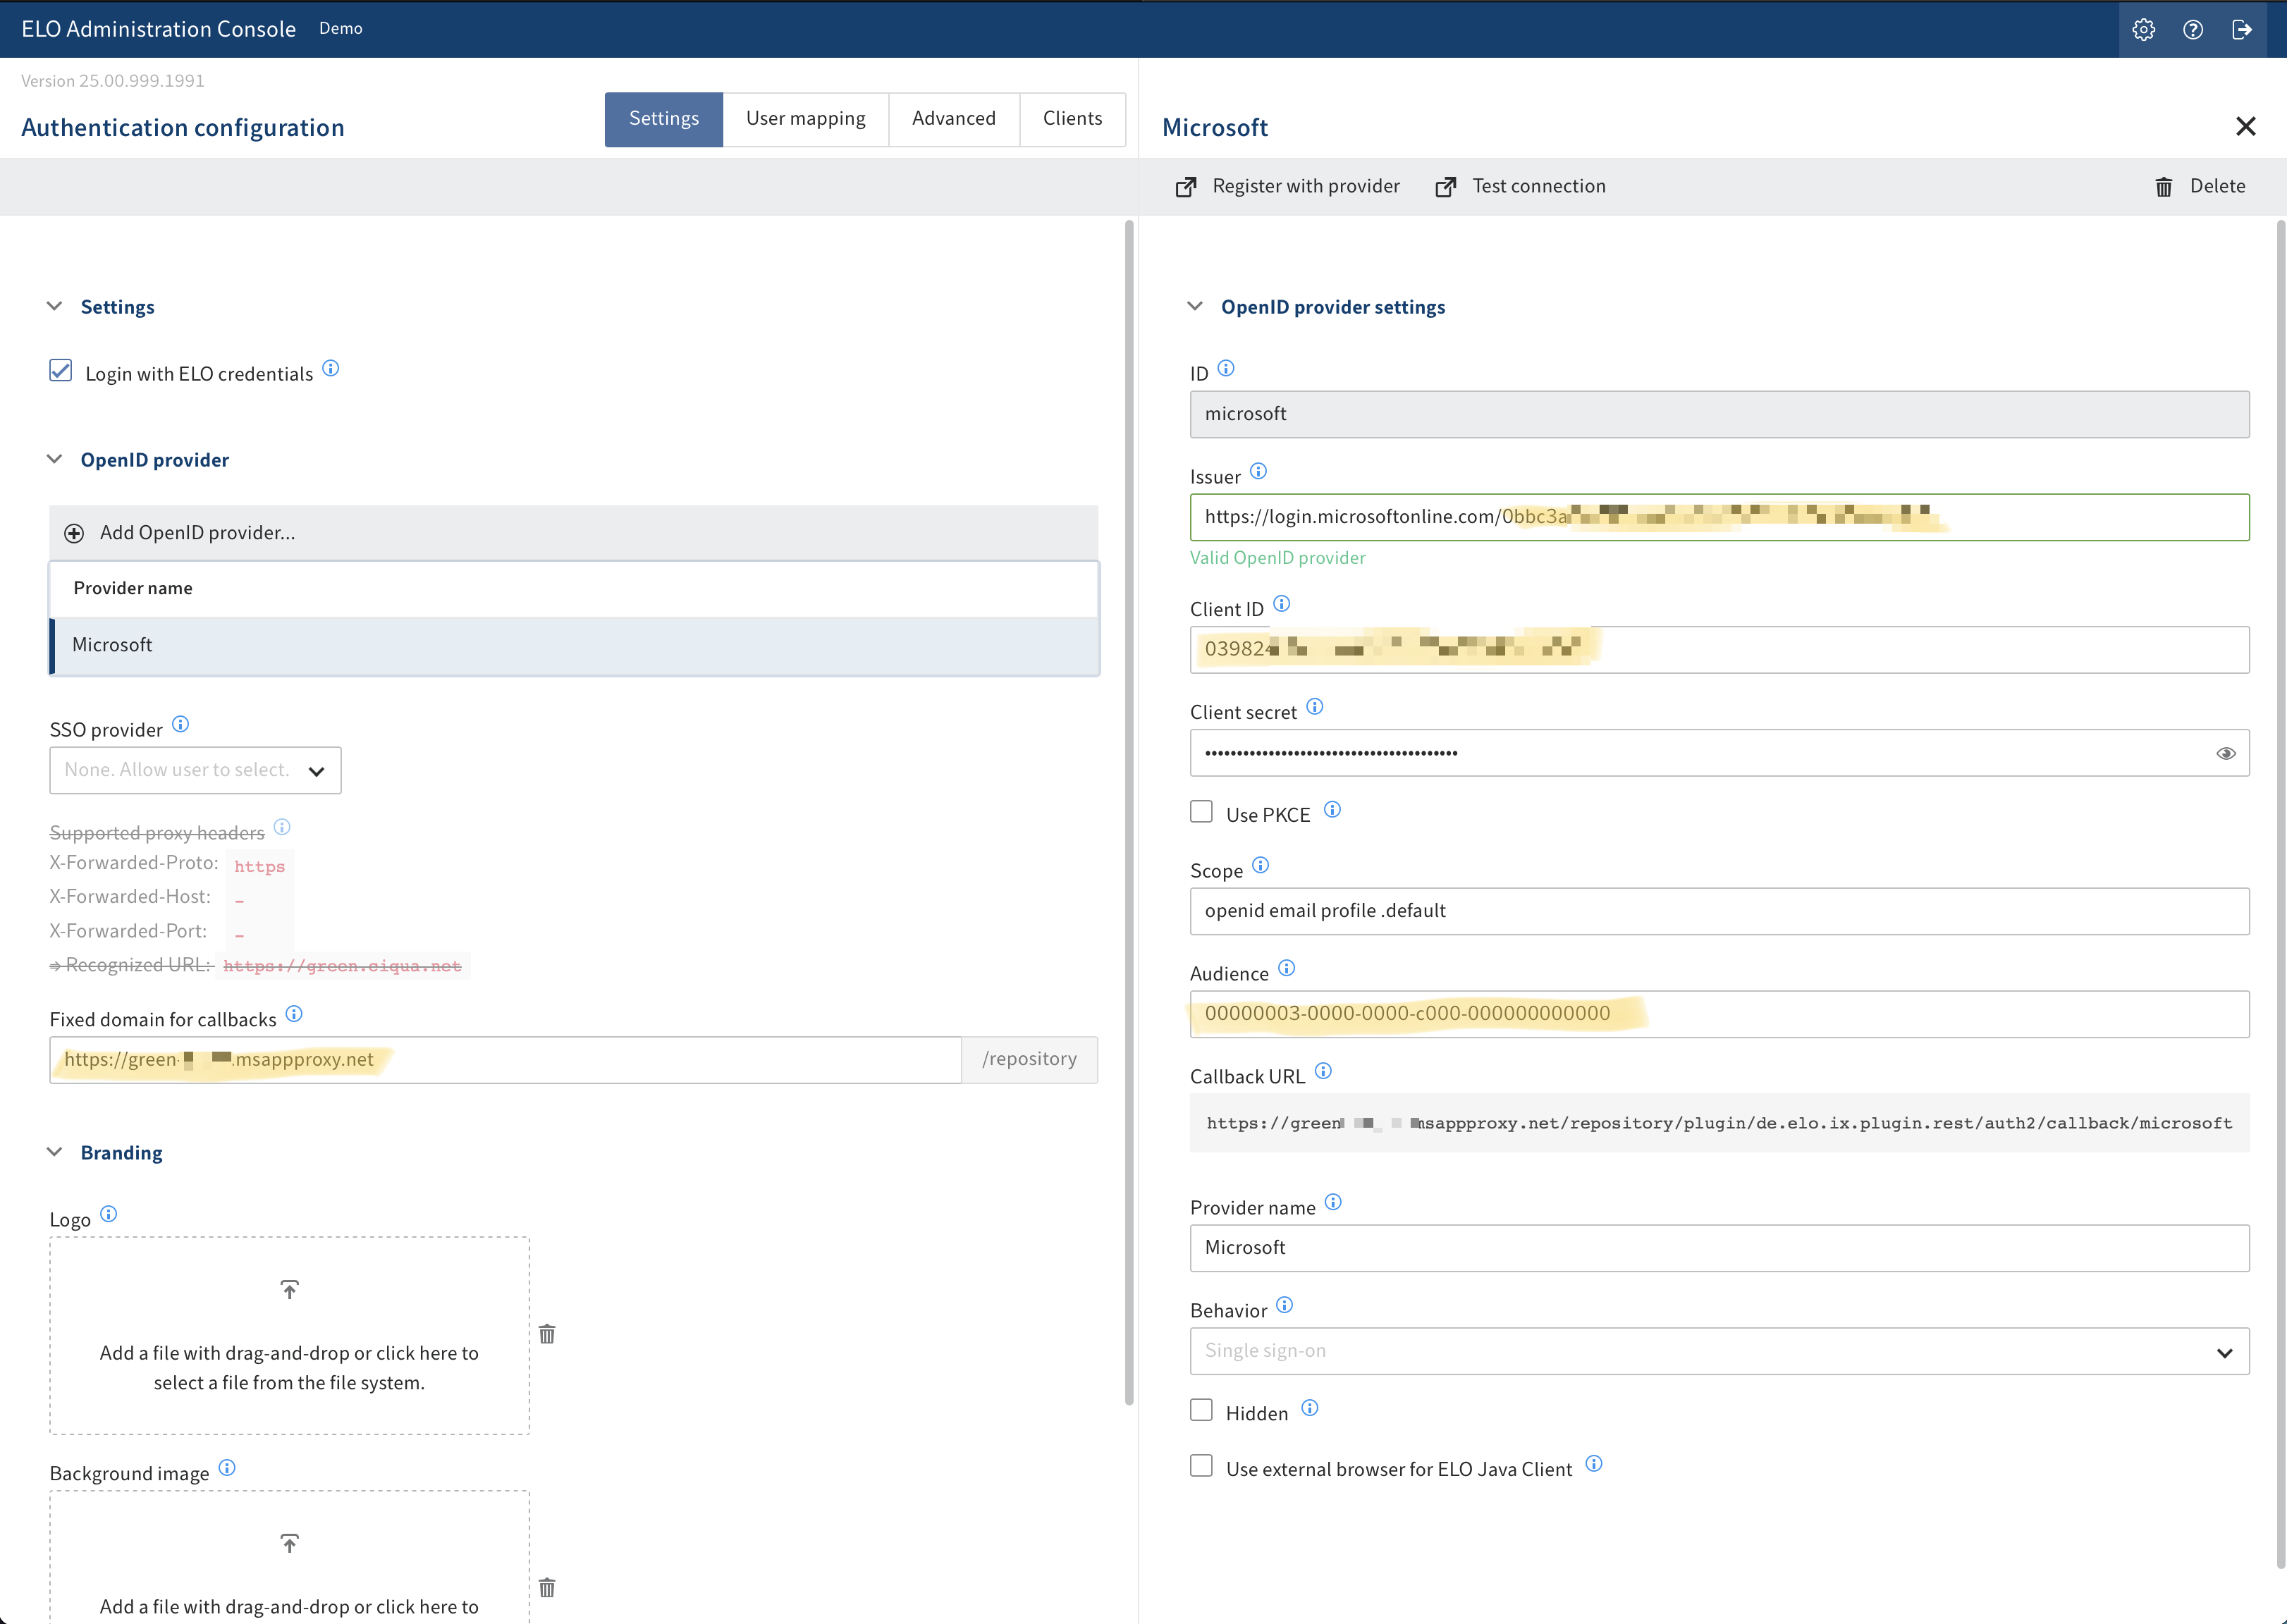
Task: Show info for Behavior dropdown
Action: (x=1285, y=1305)
